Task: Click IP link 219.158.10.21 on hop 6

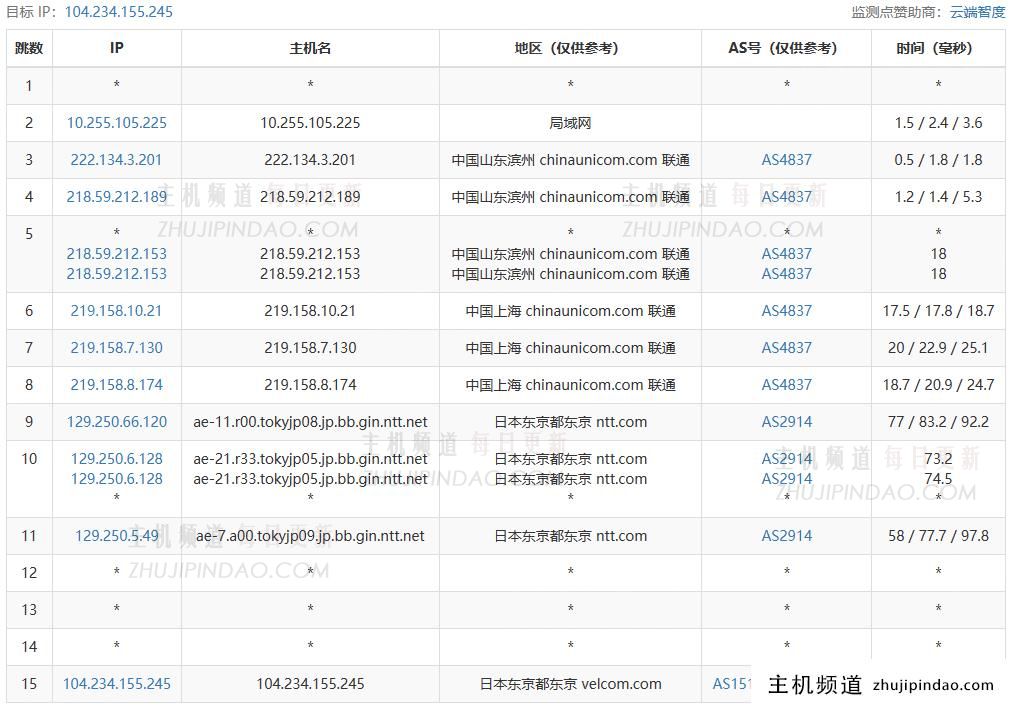Action: (x=116, y=311)
